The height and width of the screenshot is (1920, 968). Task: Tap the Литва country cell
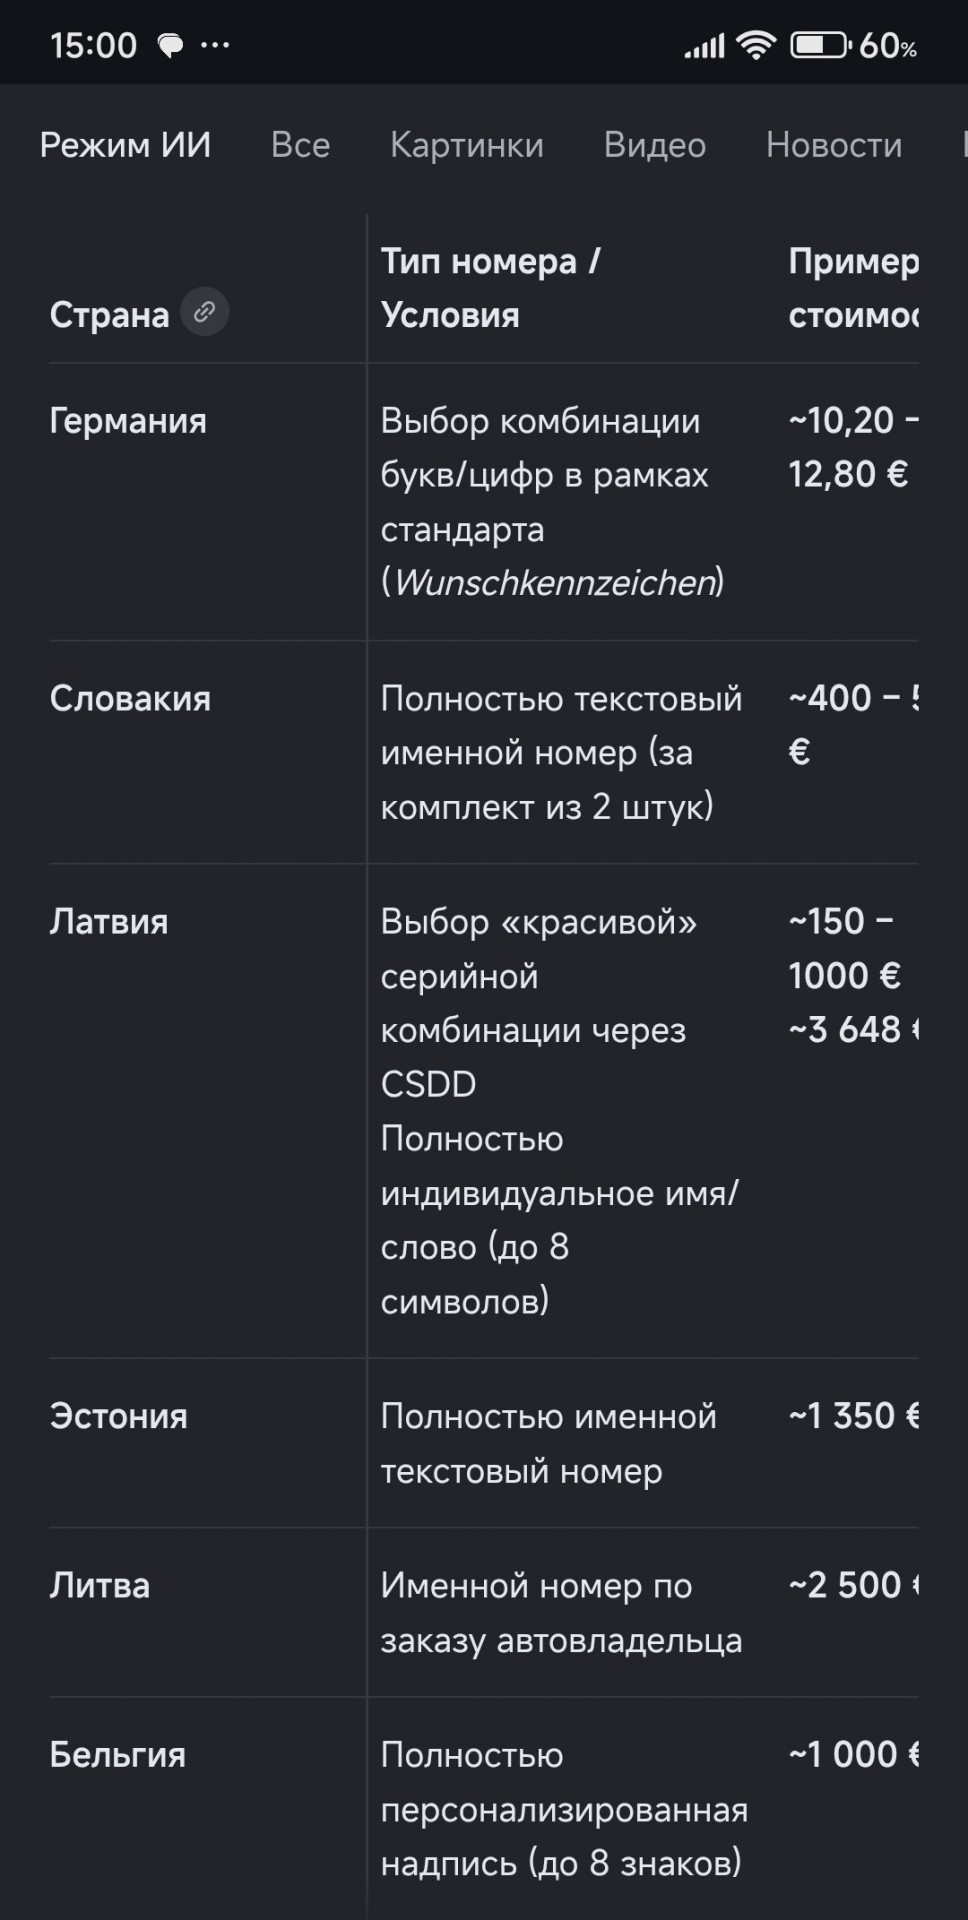(100, 1585)
